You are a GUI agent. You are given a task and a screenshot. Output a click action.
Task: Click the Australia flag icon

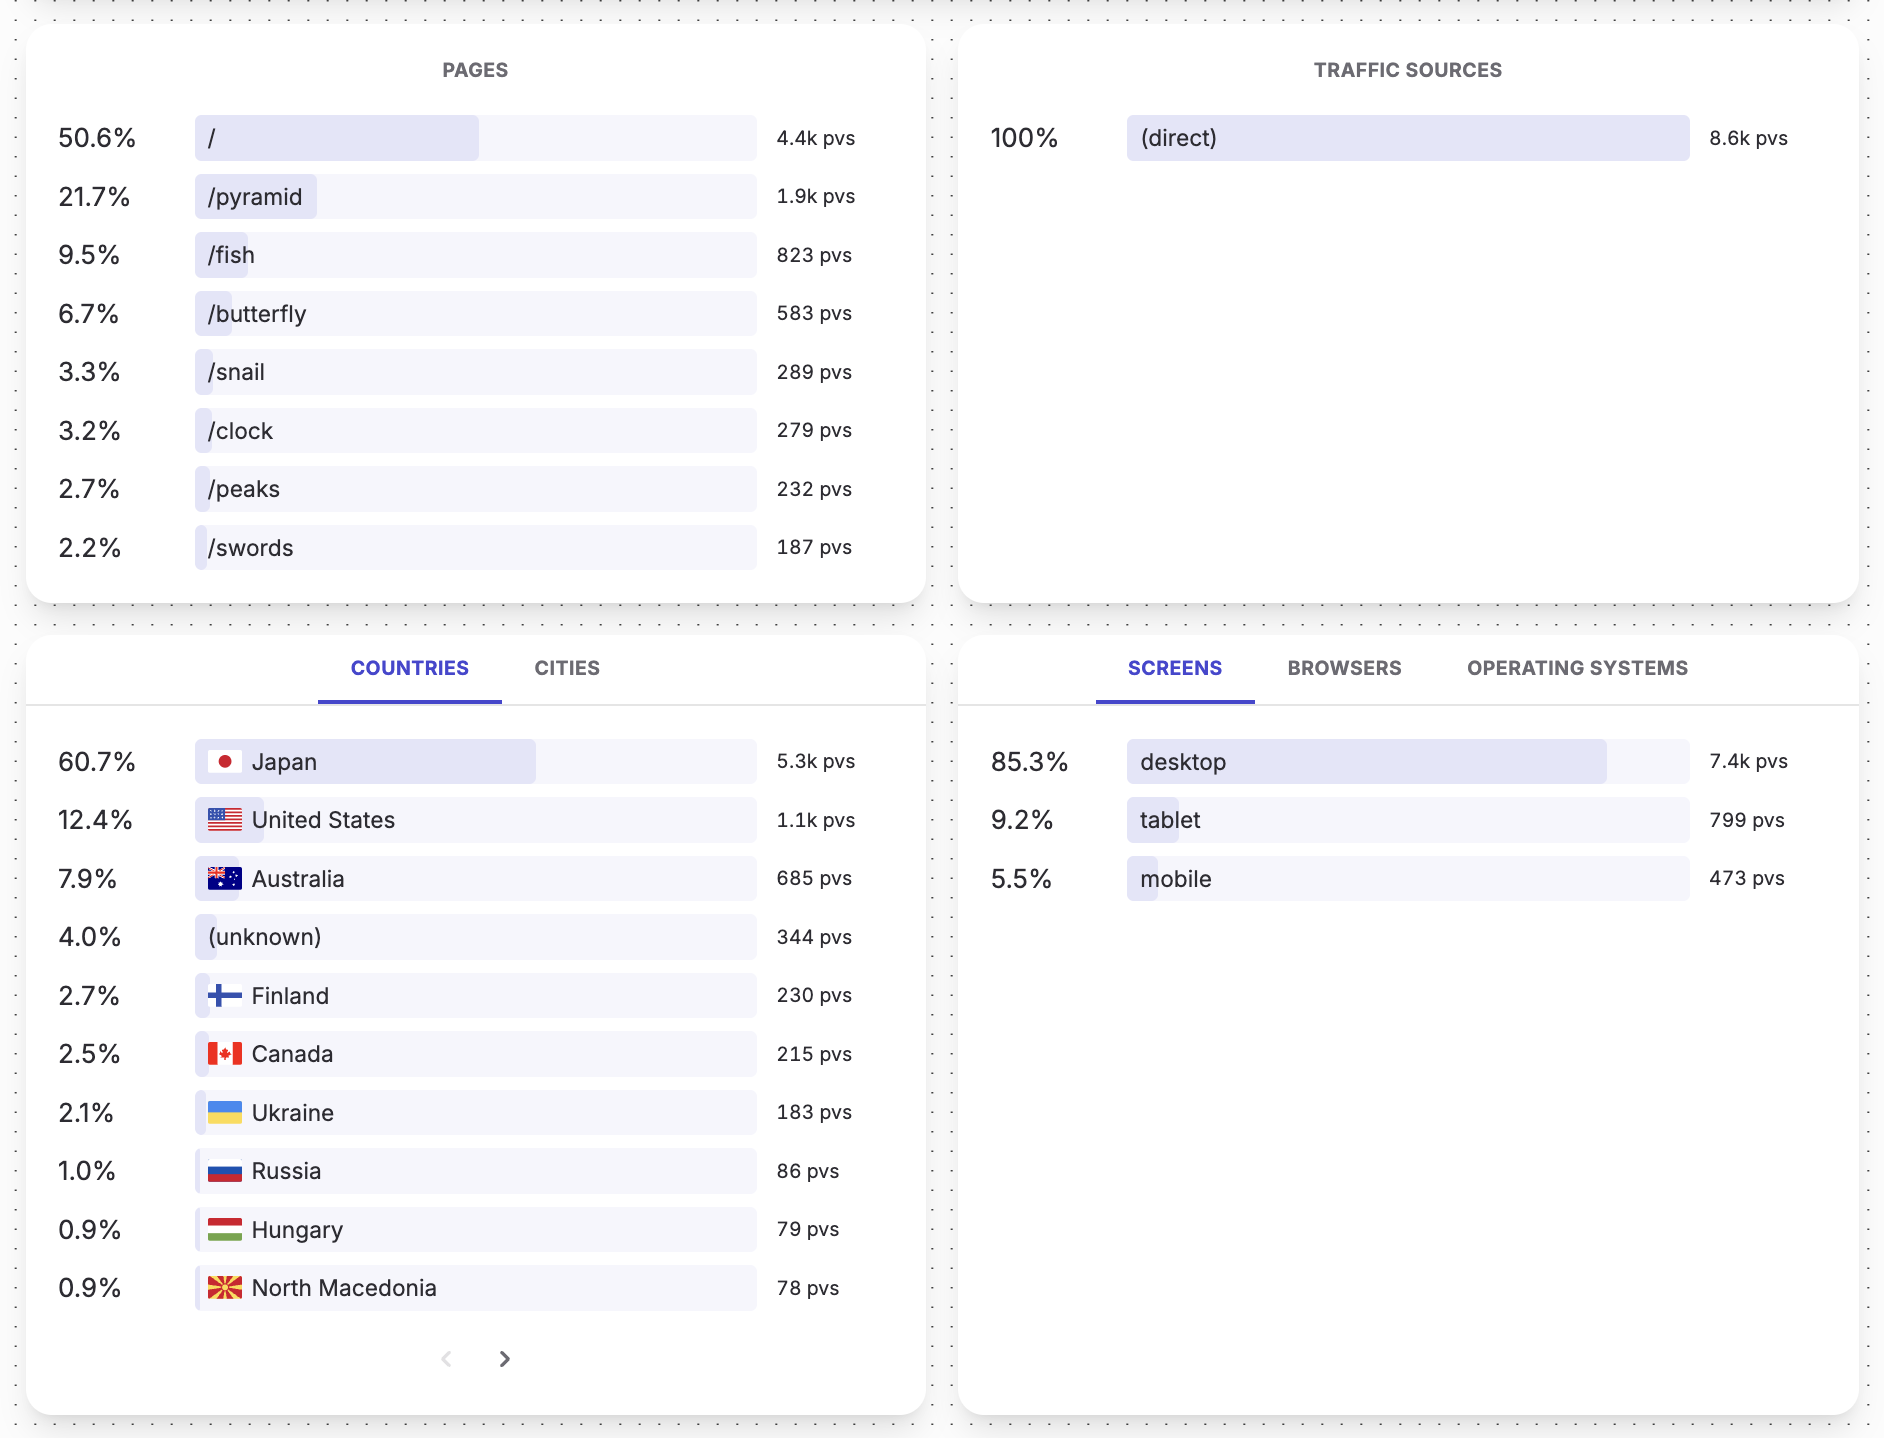coord(224,879)
